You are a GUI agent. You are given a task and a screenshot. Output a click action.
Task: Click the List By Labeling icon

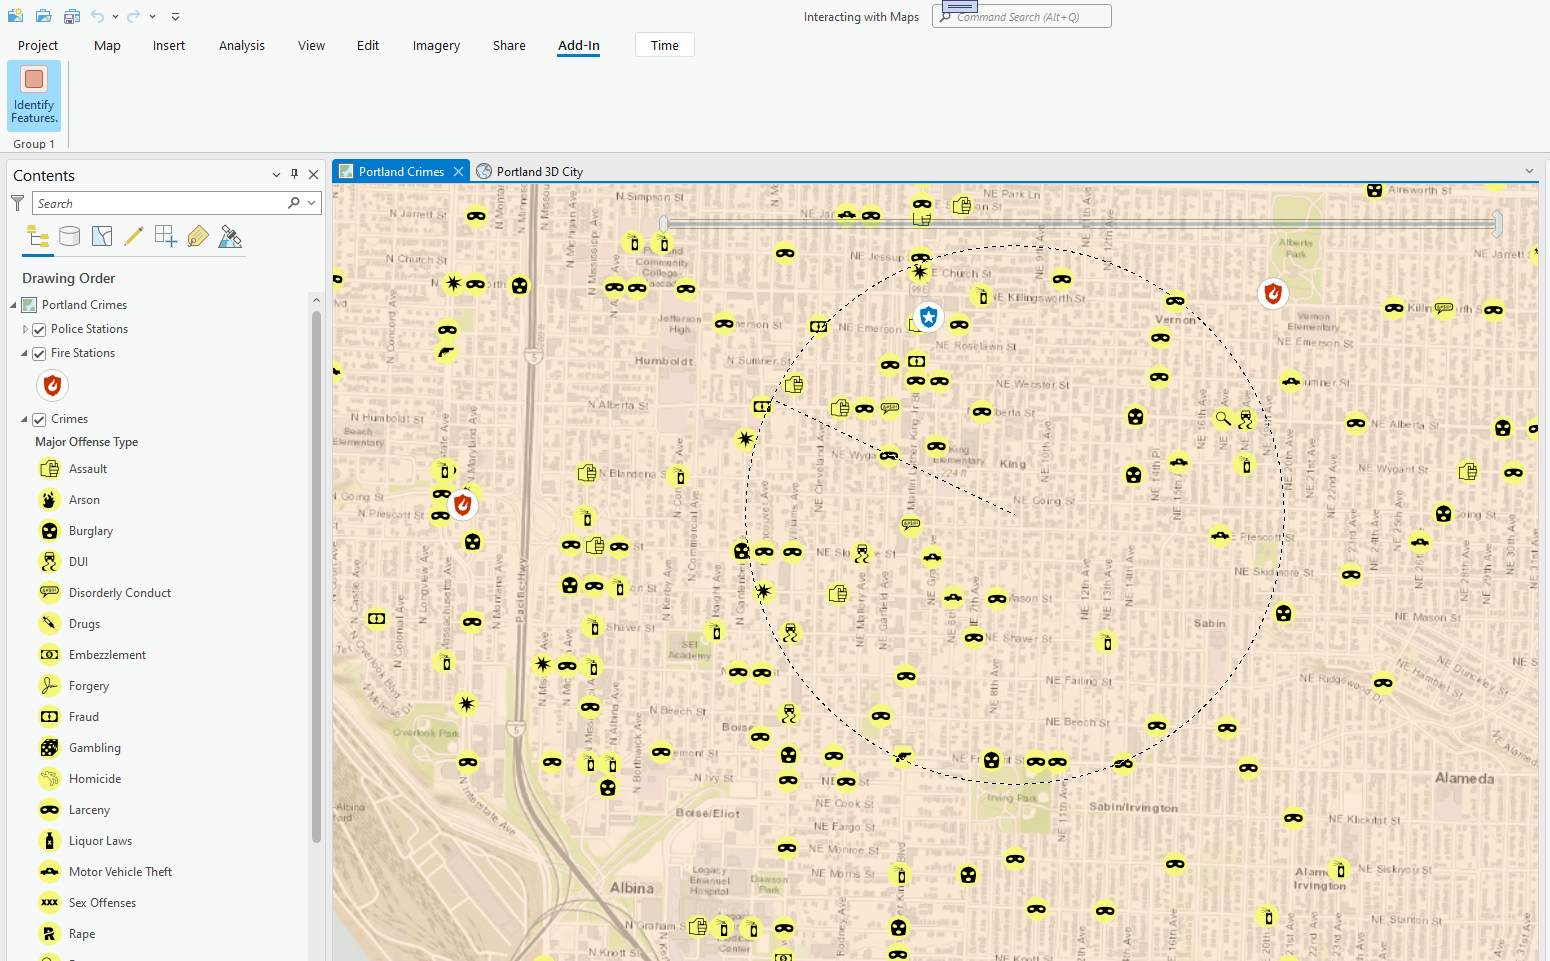pos(197,236)
